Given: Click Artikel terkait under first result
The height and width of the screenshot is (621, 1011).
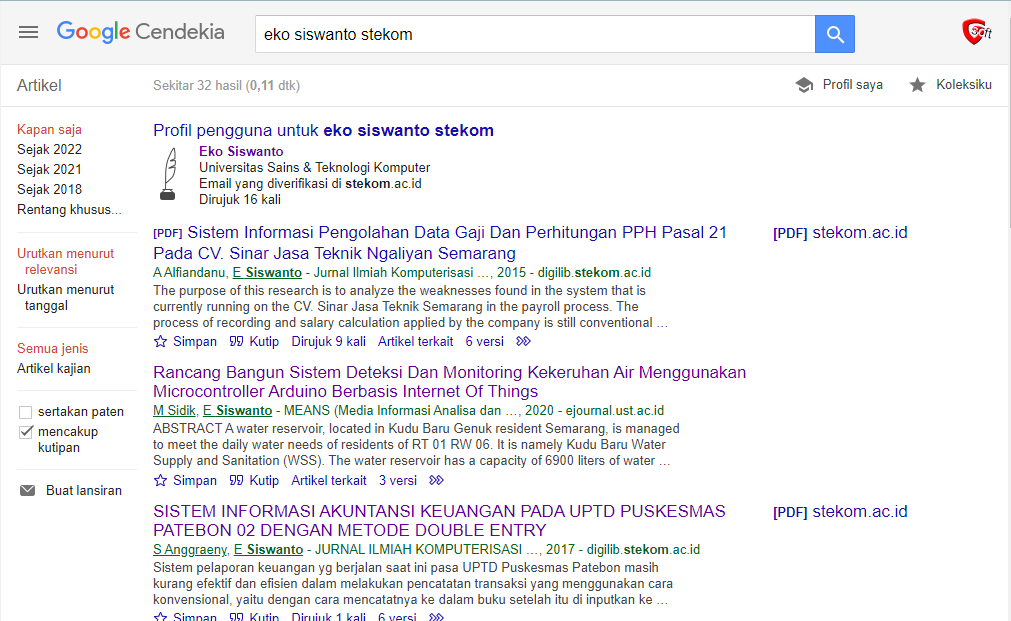Looking at the screenshot, I should [x=415, y=341].
